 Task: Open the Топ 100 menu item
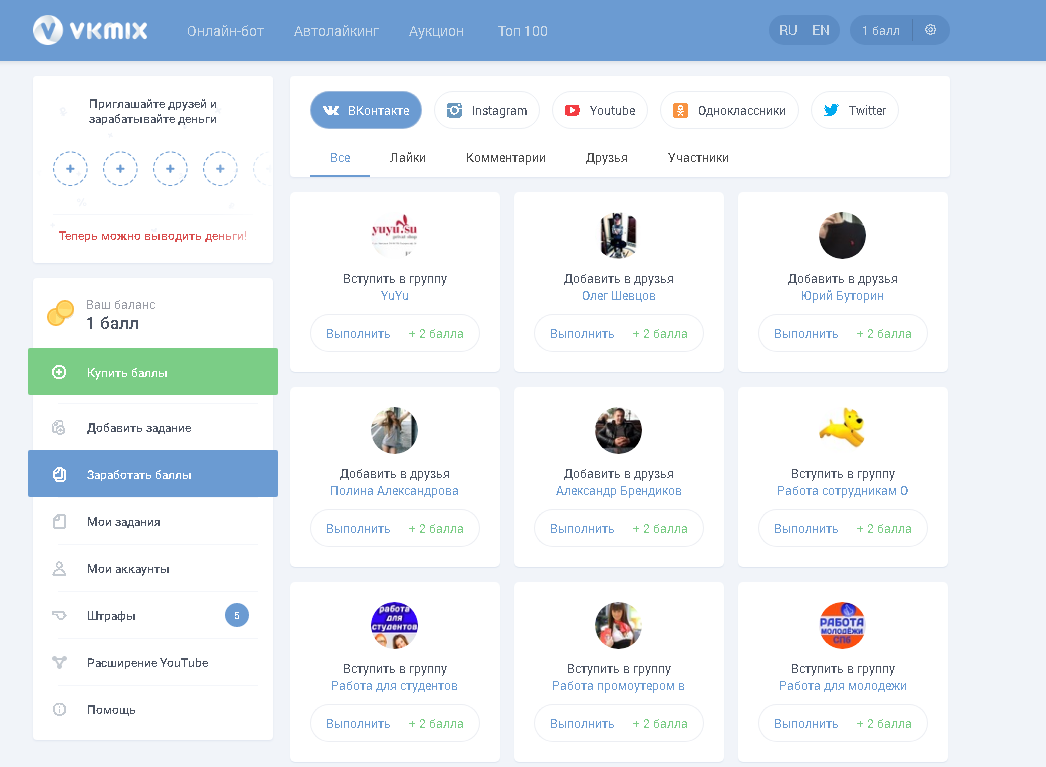522,31
